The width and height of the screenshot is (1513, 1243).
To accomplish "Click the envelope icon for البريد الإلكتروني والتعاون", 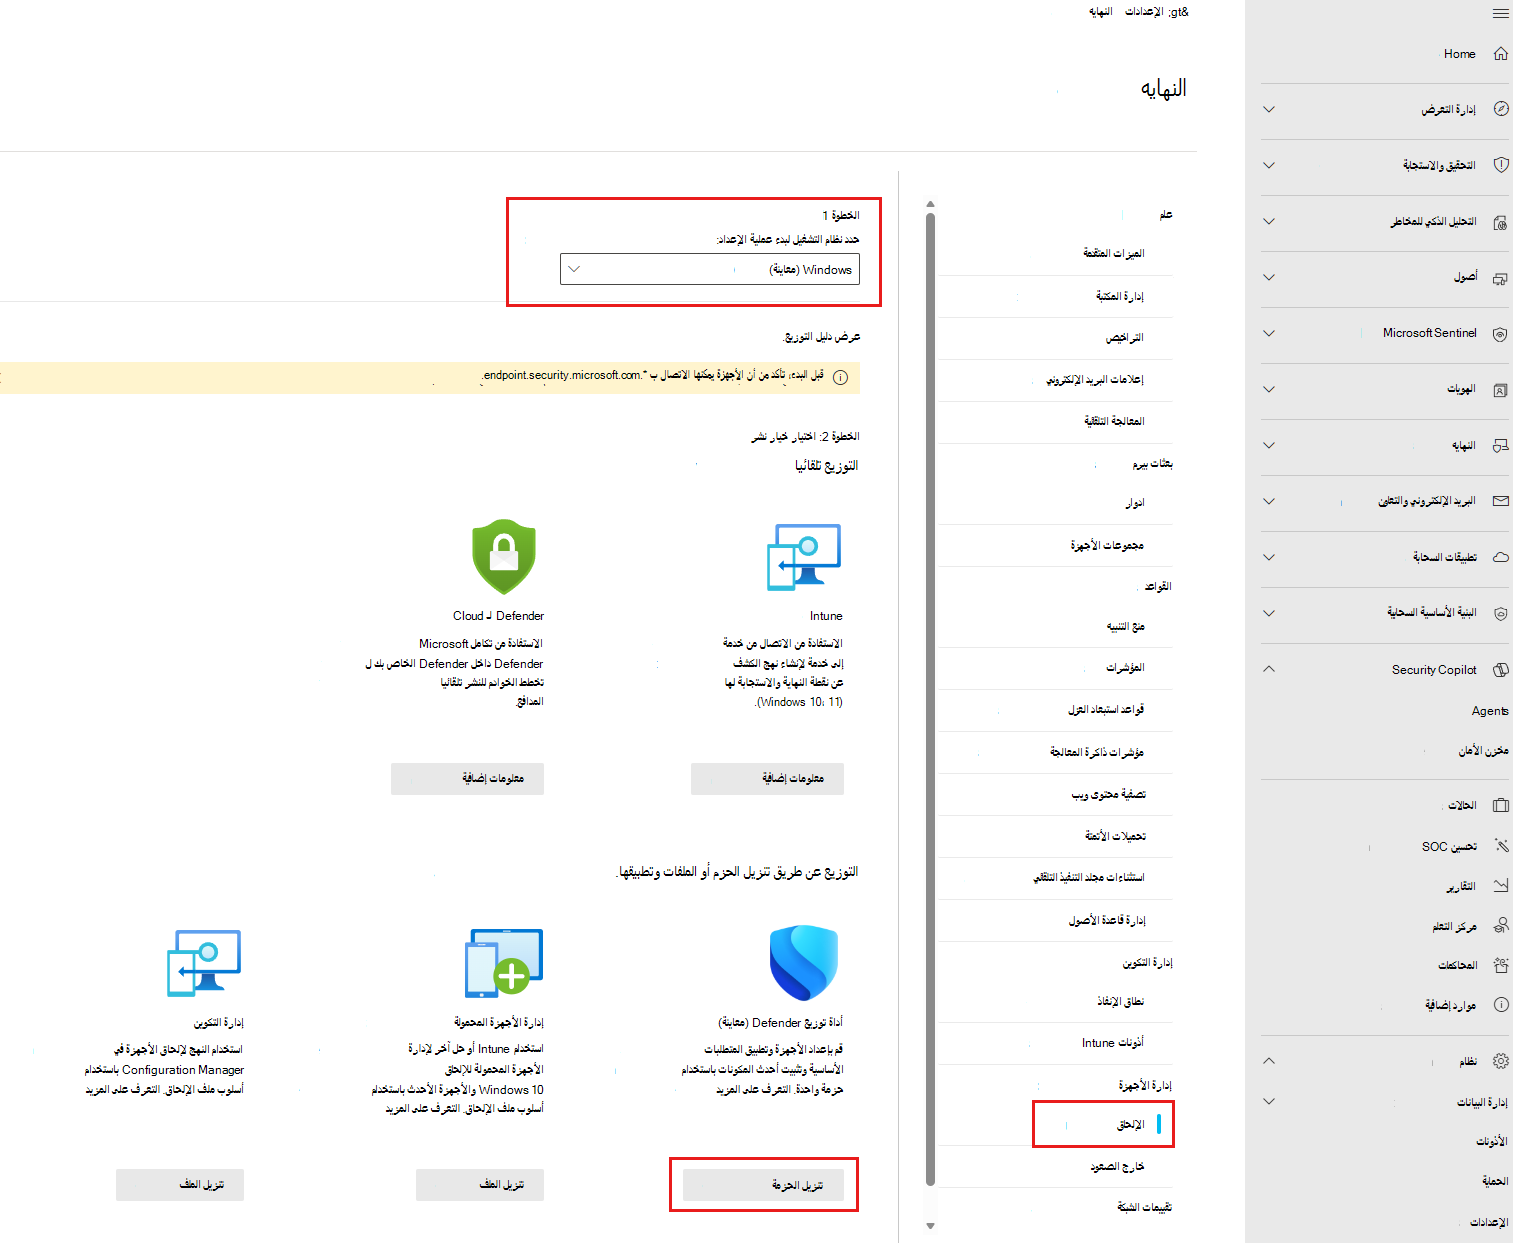I will pyautogui.click(x=1500, y=501).
